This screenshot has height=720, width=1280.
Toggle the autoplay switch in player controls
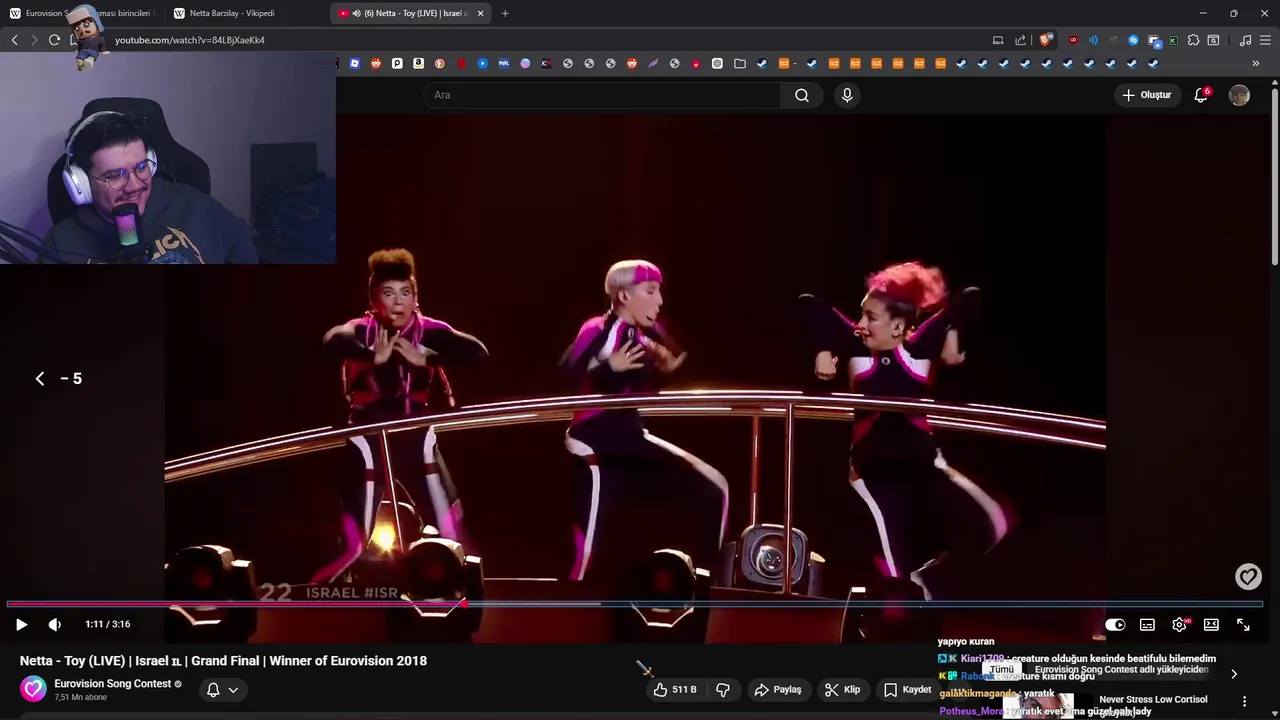[x=1115, y=625]
